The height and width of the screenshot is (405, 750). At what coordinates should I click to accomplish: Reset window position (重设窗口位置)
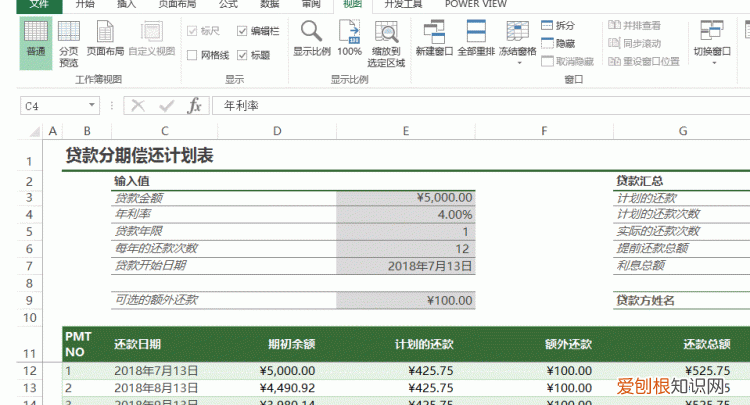tap(644, 61)
